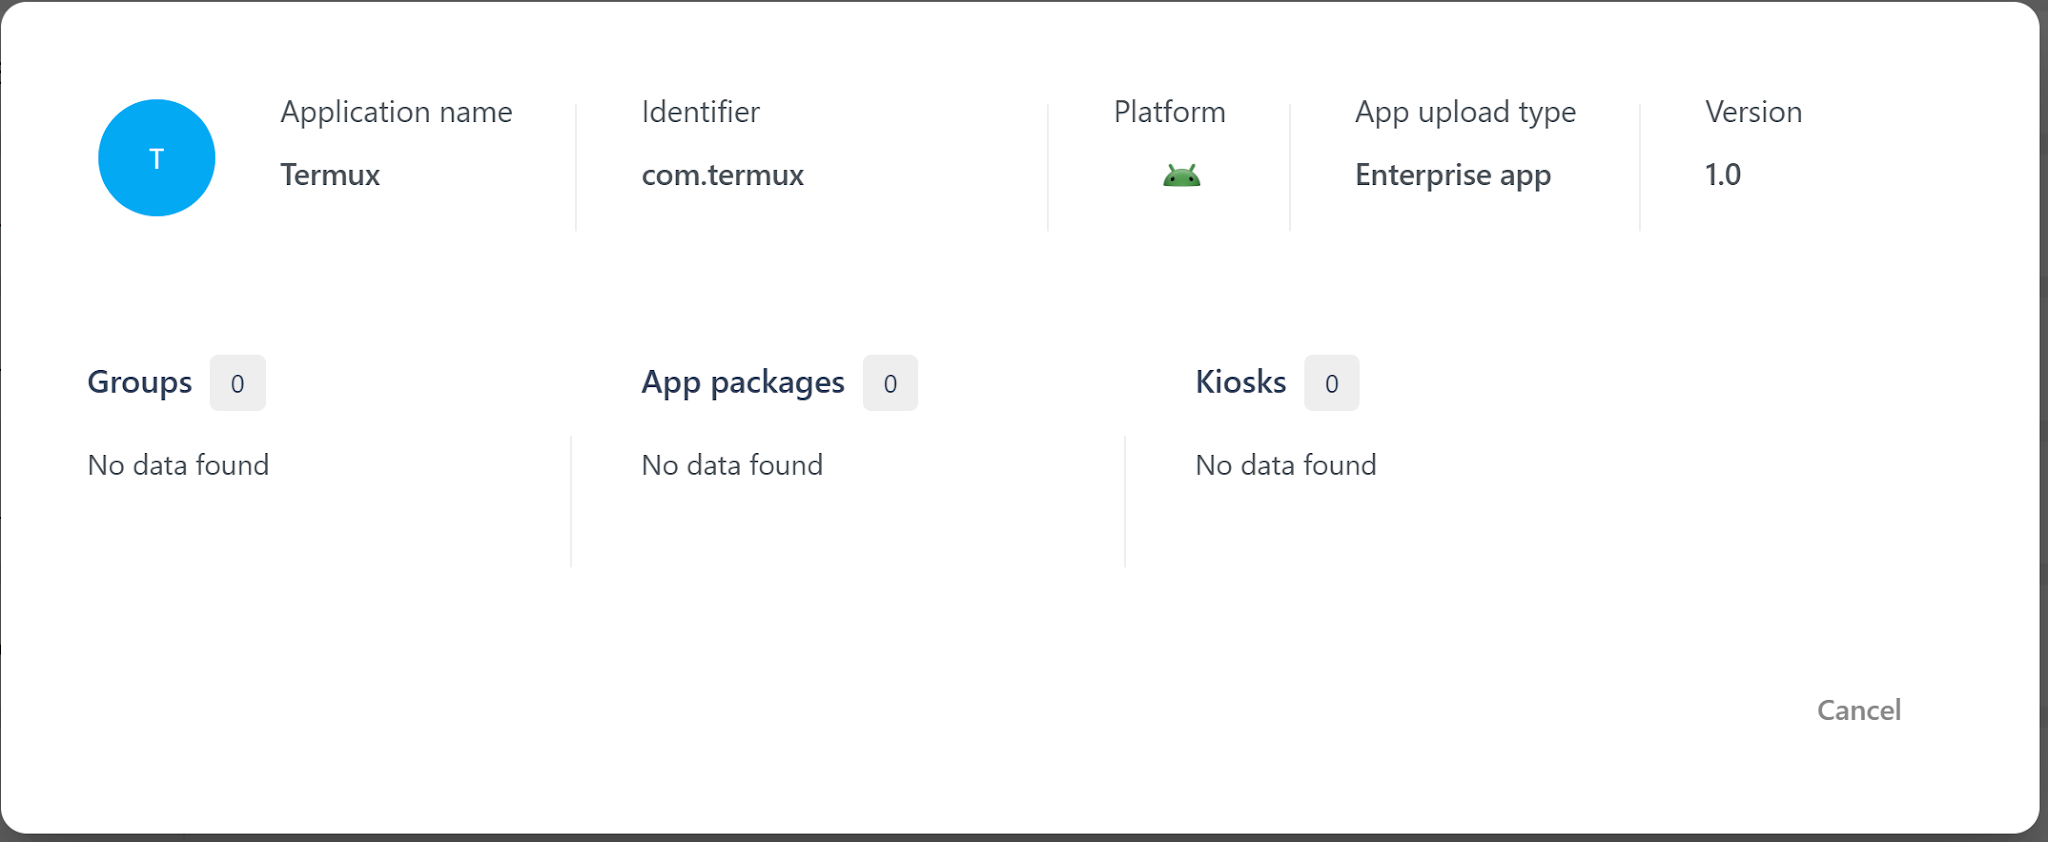This screenshot has height=842, width=2048.
Task: Click the Enterprise app upload type value
Action: (x=1452, y=175)
